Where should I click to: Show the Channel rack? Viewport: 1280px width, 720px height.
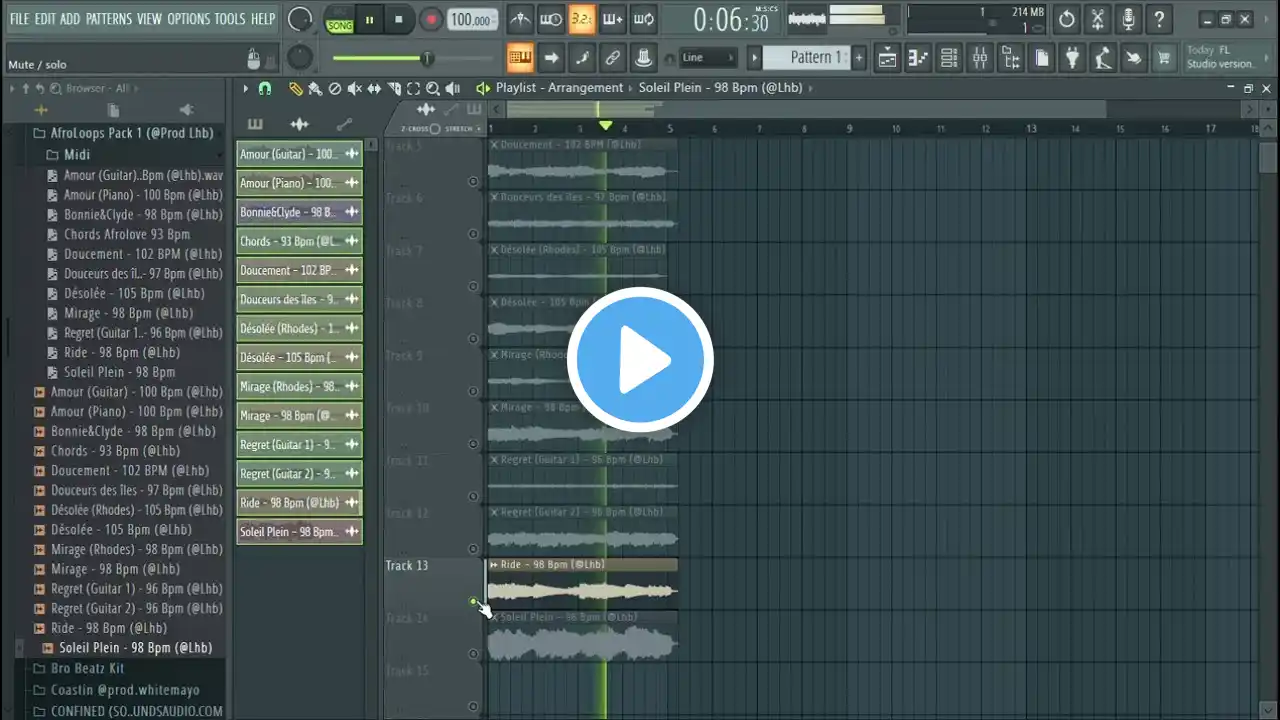pyautogui.click(x=949, y=58)
